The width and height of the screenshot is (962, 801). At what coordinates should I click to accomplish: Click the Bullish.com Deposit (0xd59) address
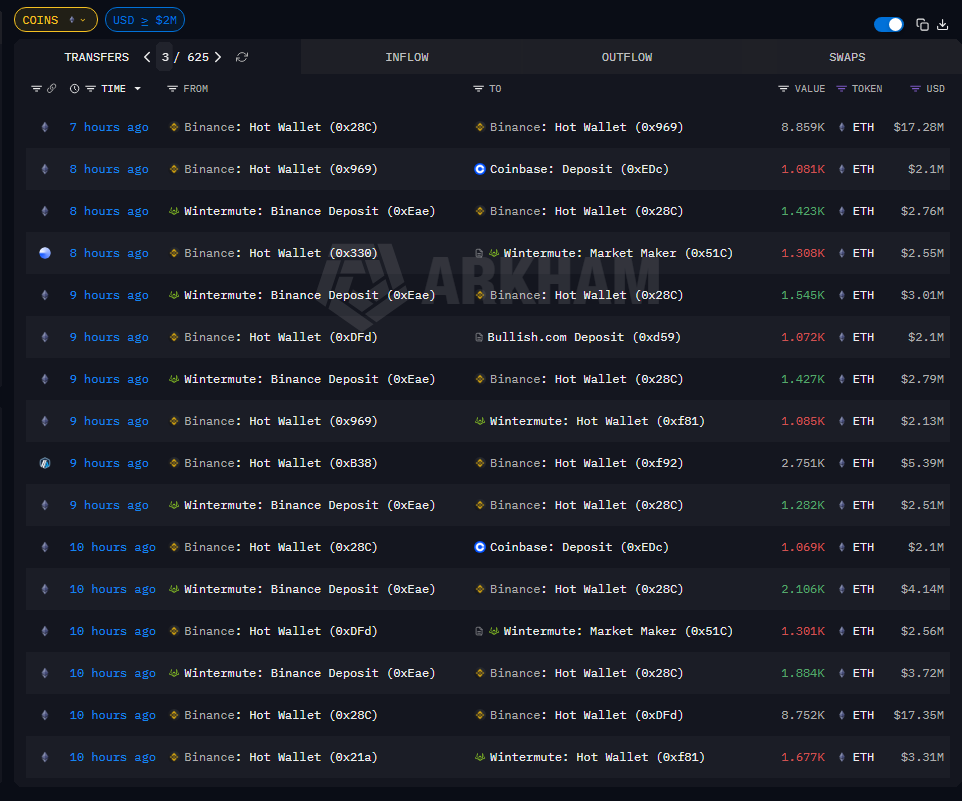[x=584, y=337]
